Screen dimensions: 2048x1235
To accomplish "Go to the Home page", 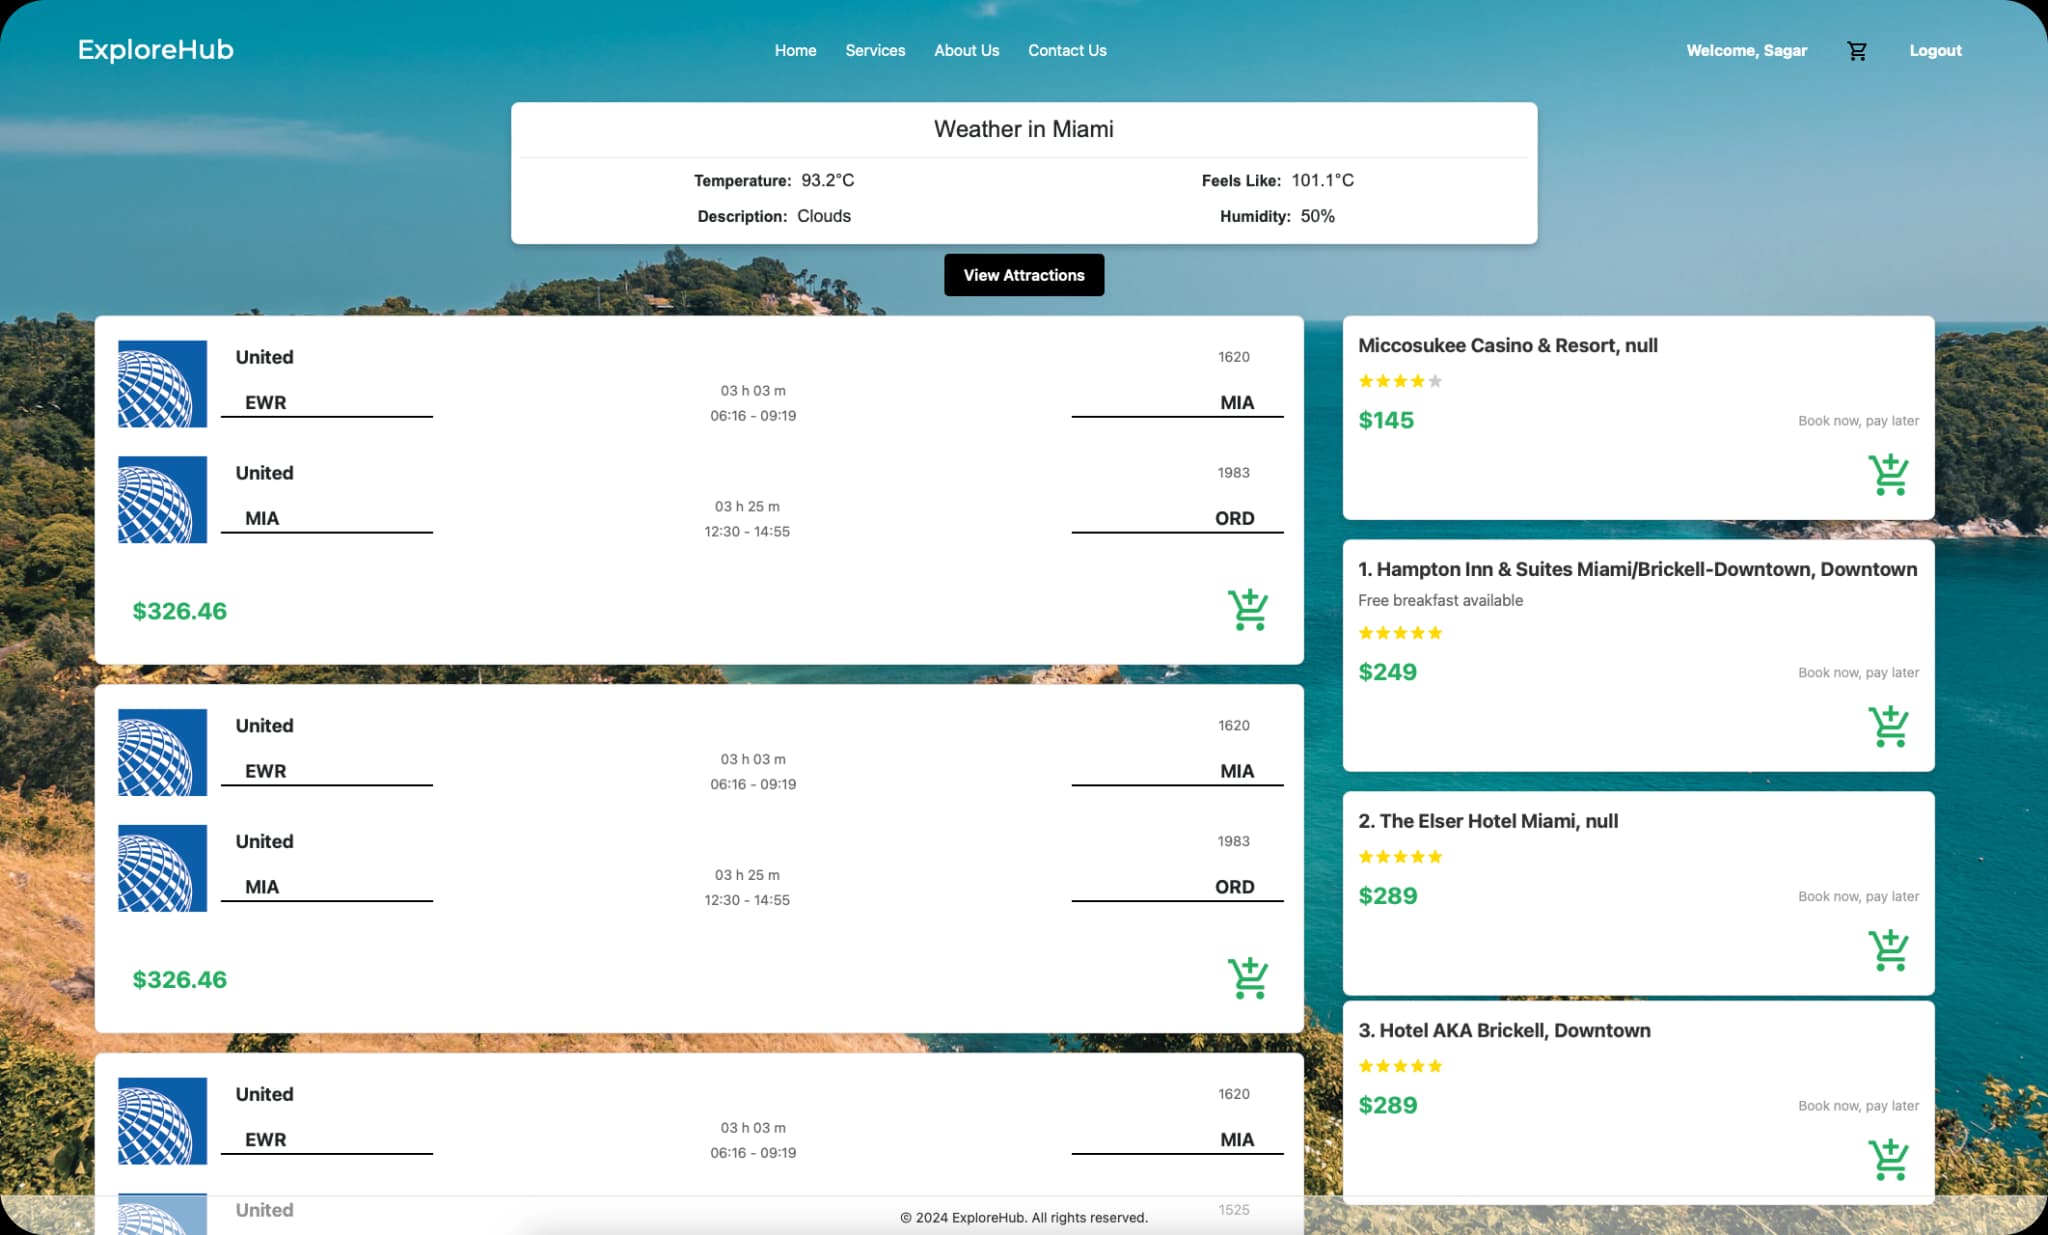I will click(x=795, y=51).
